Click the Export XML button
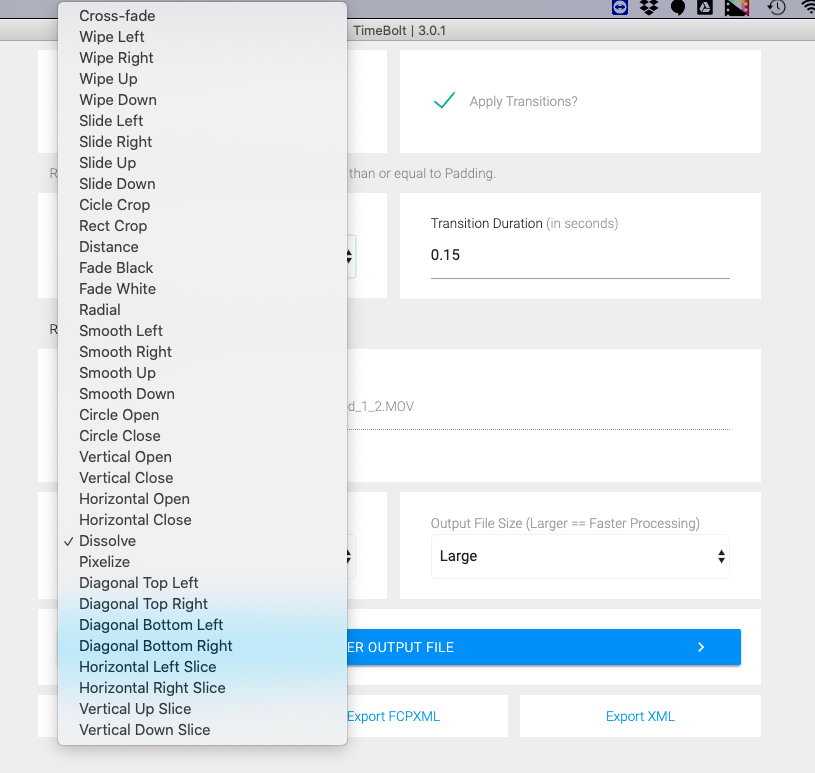Image resolution: width=815 pixels, height=773 pixels. tap(640, 716)
